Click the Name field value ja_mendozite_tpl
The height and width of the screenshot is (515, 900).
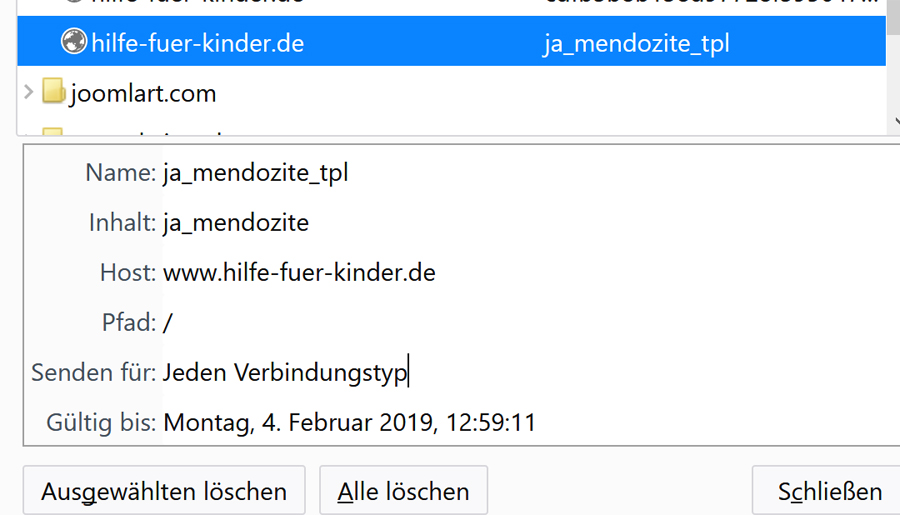pos(256,173)
